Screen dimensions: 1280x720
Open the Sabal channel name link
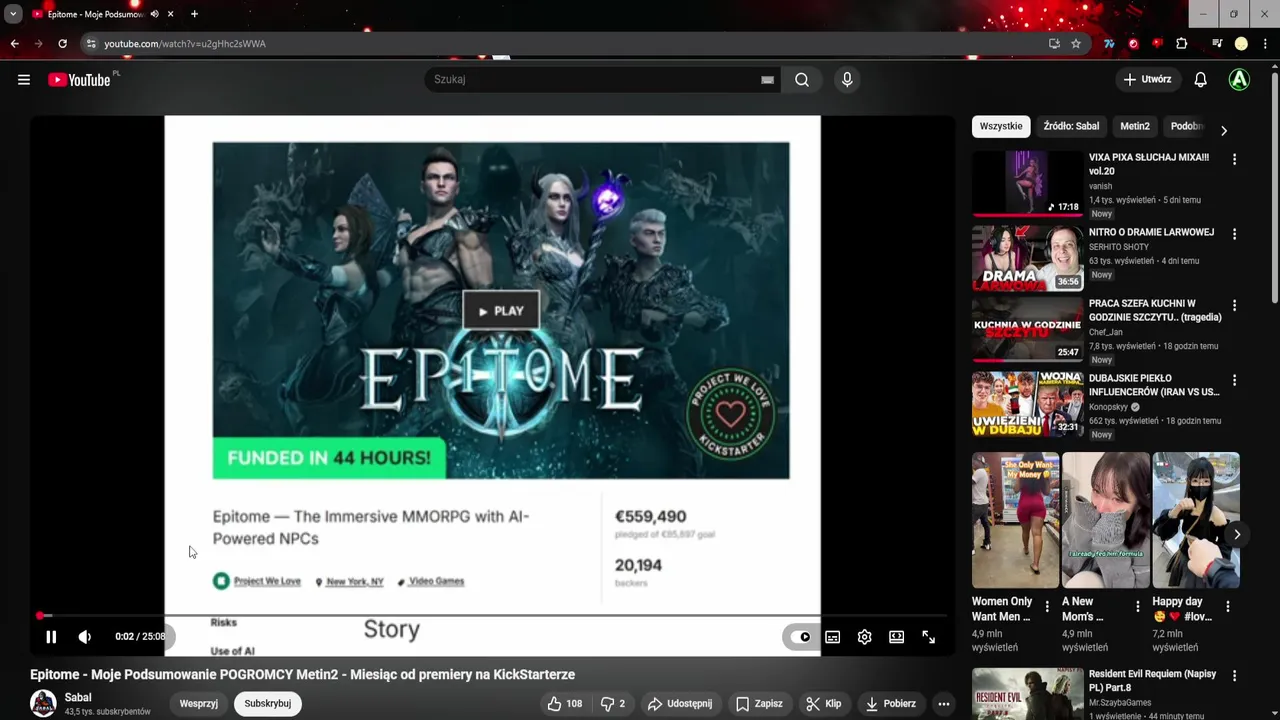click(78, 697)
